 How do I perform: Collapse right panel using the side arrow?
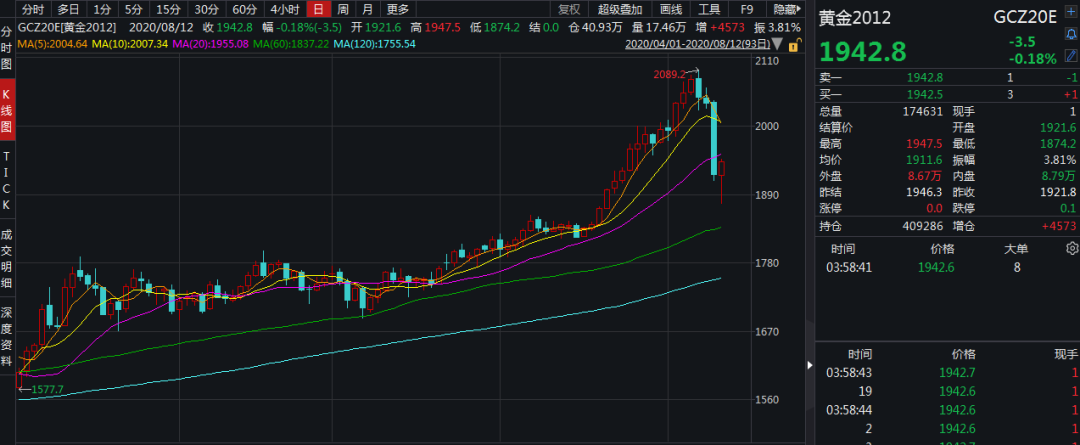(808, 367)
